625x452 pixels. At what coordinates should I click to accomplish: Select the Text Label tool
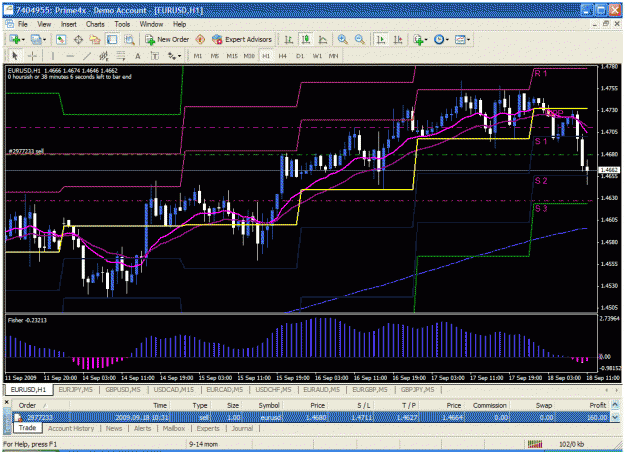click(155, 56)
